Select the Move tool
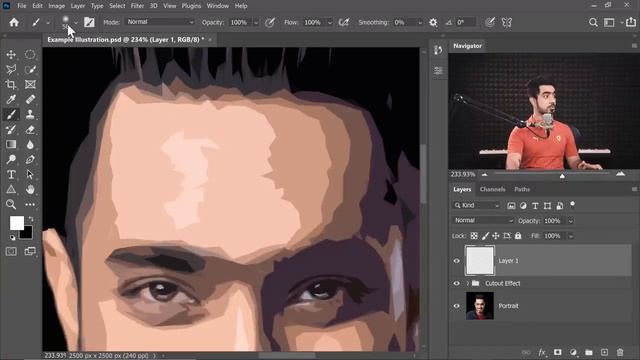 (x=11, y=54)
